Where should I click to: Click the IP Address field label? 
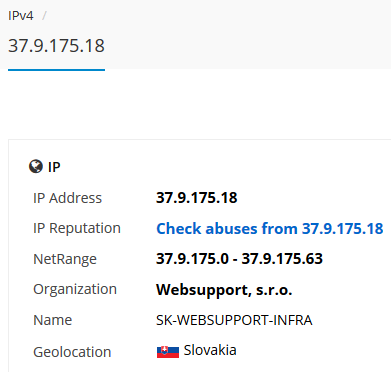click(67, 198)
